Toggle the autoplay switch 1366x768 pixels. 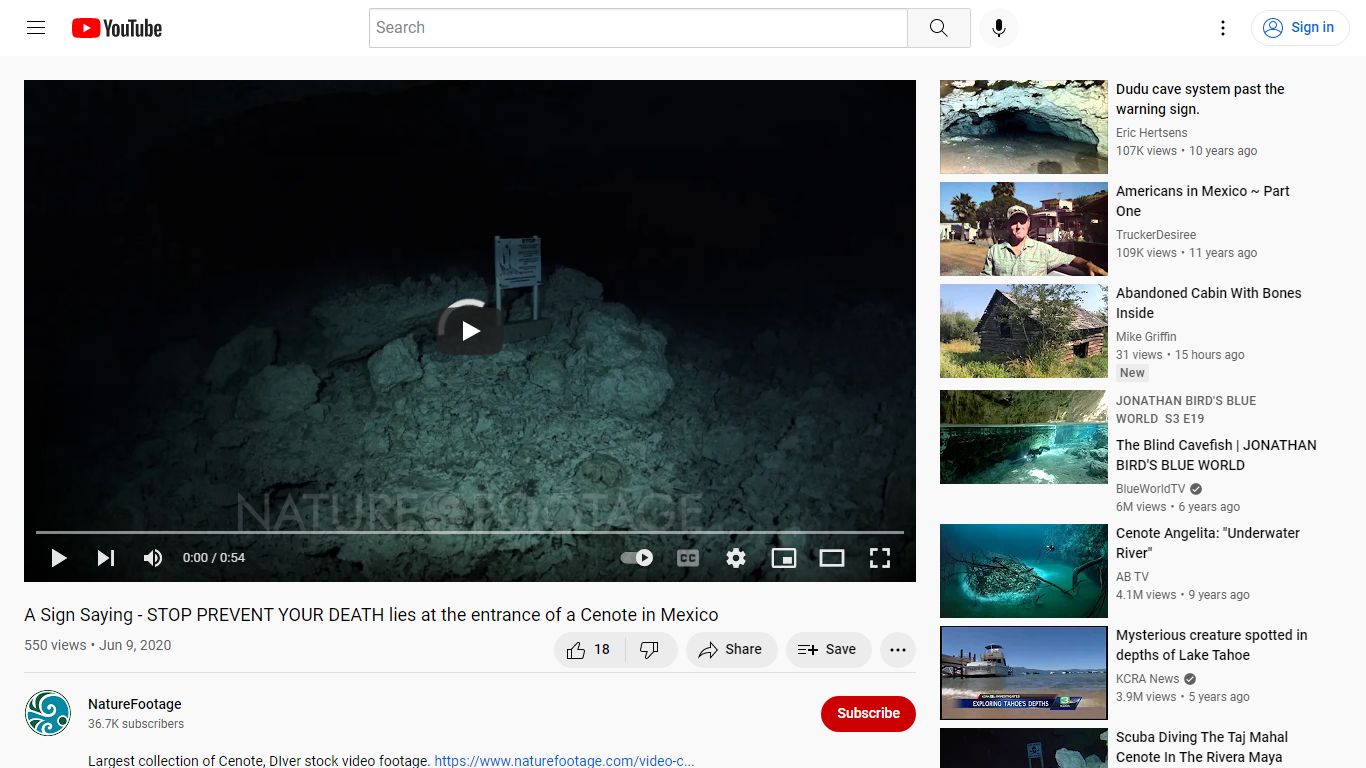click(637, 558)
